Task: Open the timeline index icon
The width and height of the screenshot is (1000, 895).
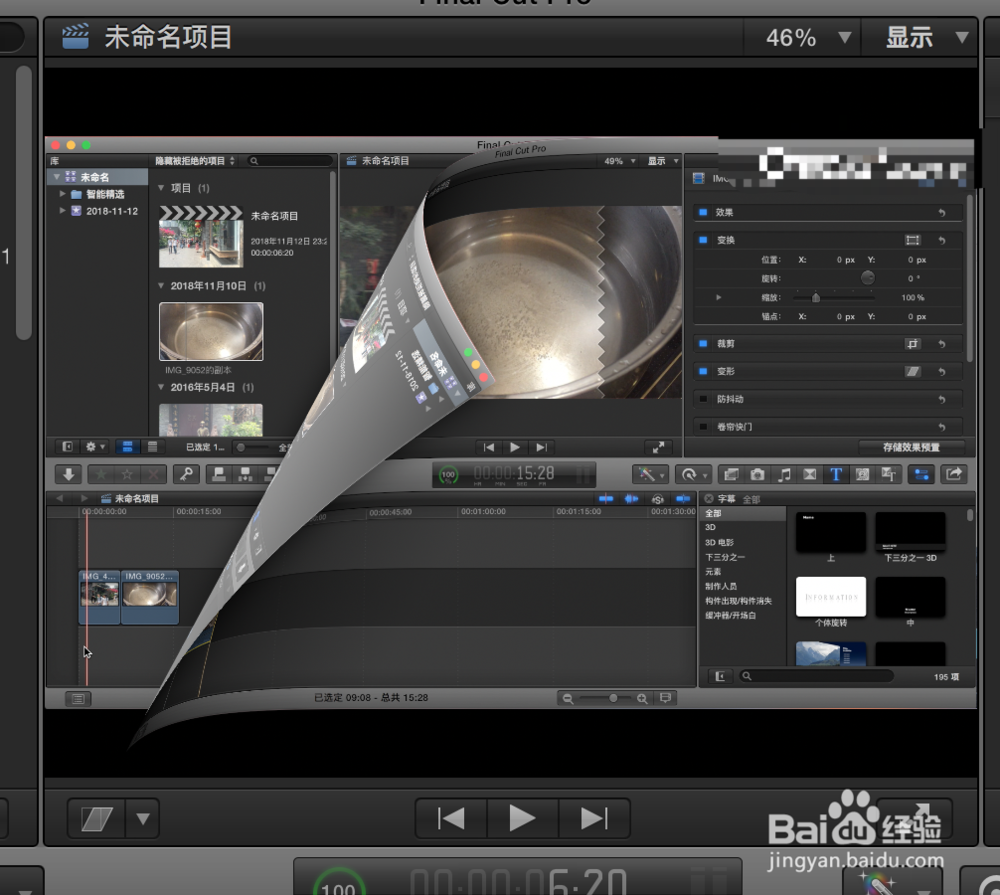Action: [x=78, y=699]
